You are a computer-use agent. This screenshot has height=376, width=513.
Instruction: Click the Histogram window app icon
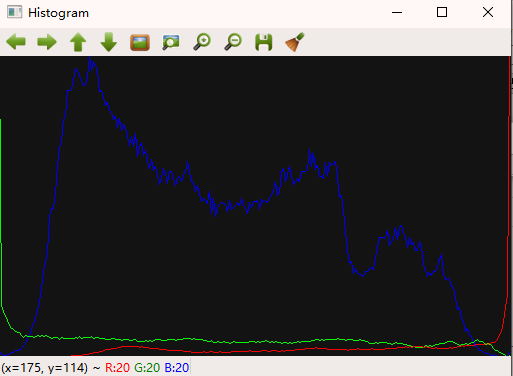15,12
